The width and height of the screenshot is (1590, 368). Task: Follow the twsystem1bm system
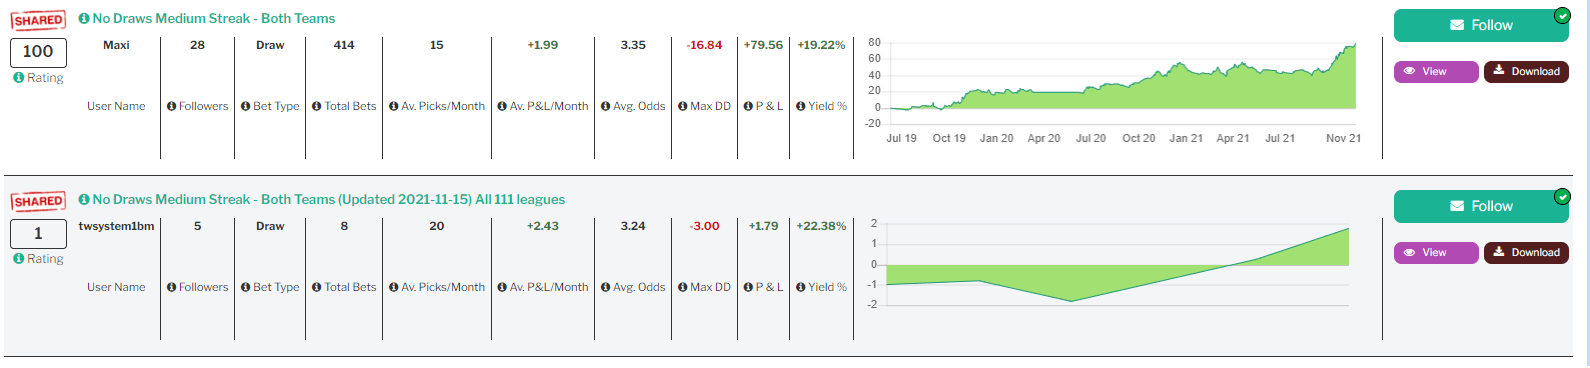[x=1481, y=206]
